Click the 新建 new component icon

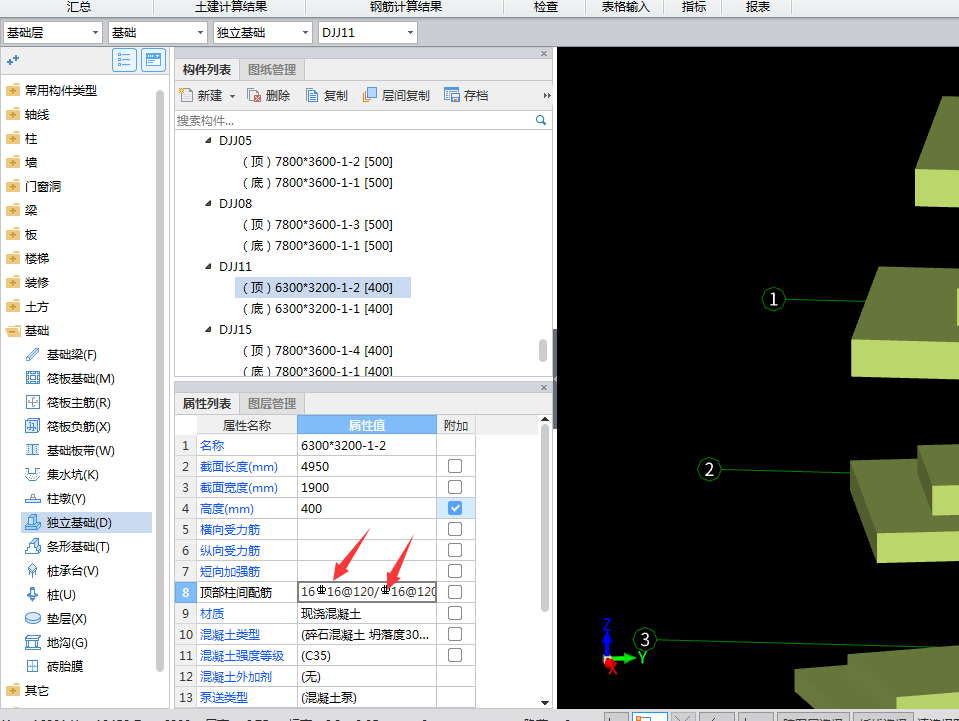(187, 95)
